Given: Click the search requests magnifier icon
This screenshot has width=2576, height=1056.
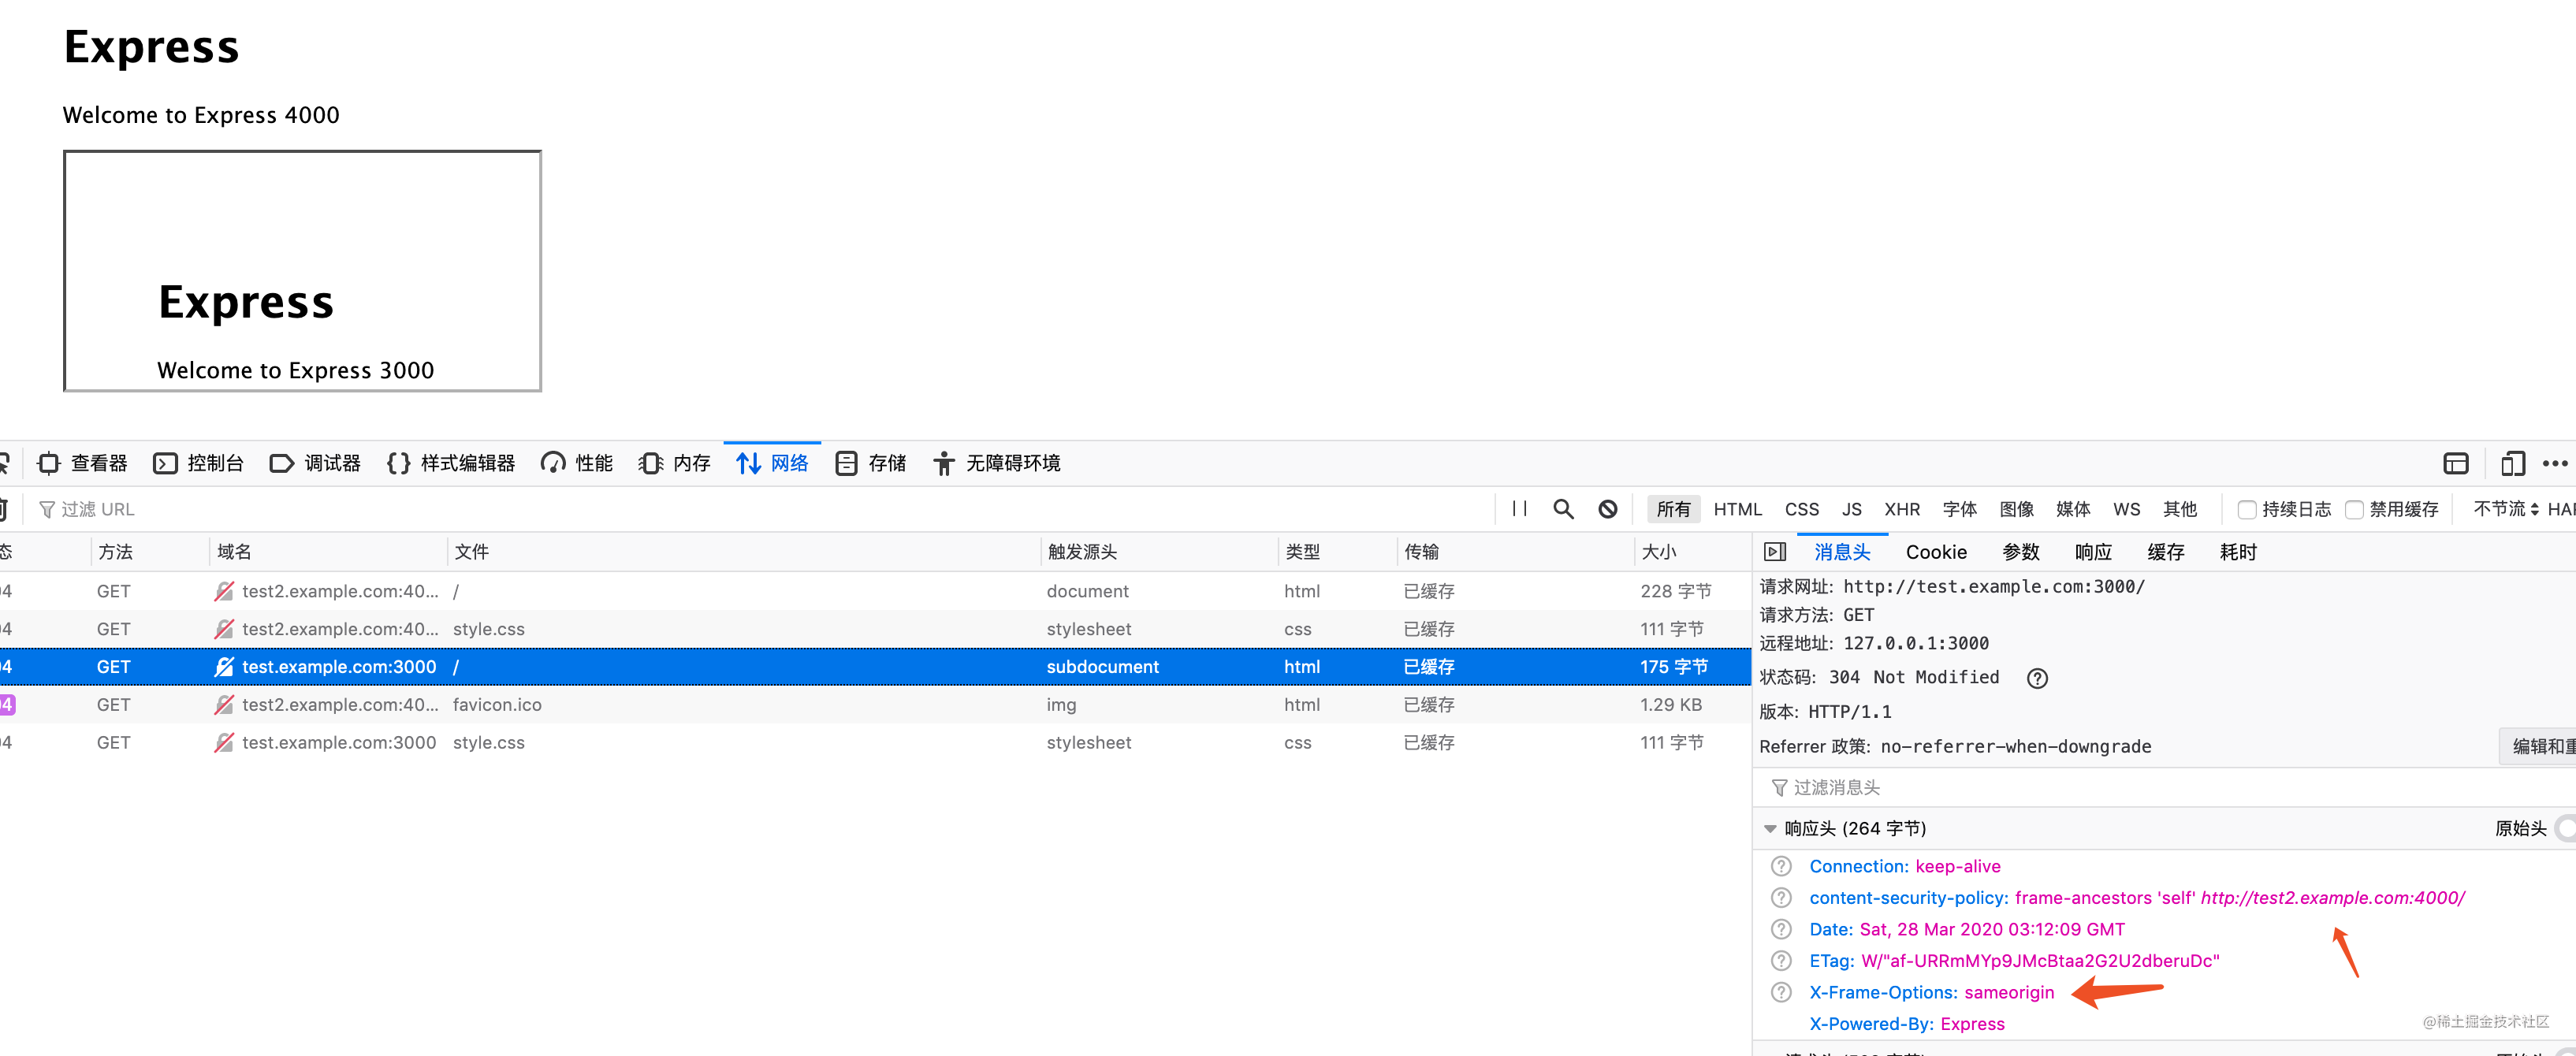Looking at the screenshot, I should tap(1564, 509).
